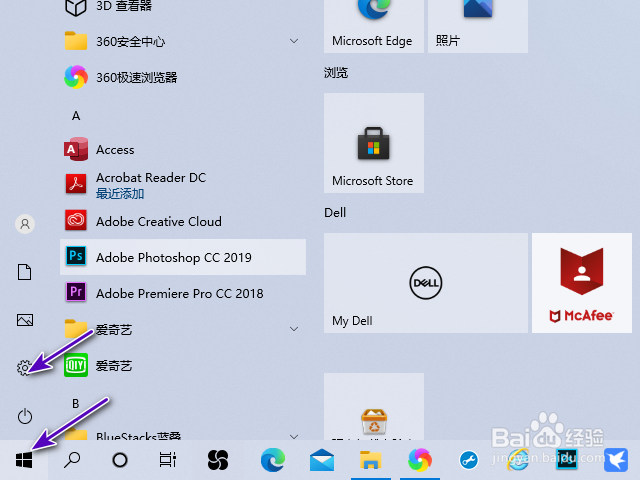Launch Microsoft Edge from taskbar
This screenshot has height=480, width=640.
(273, 460)
